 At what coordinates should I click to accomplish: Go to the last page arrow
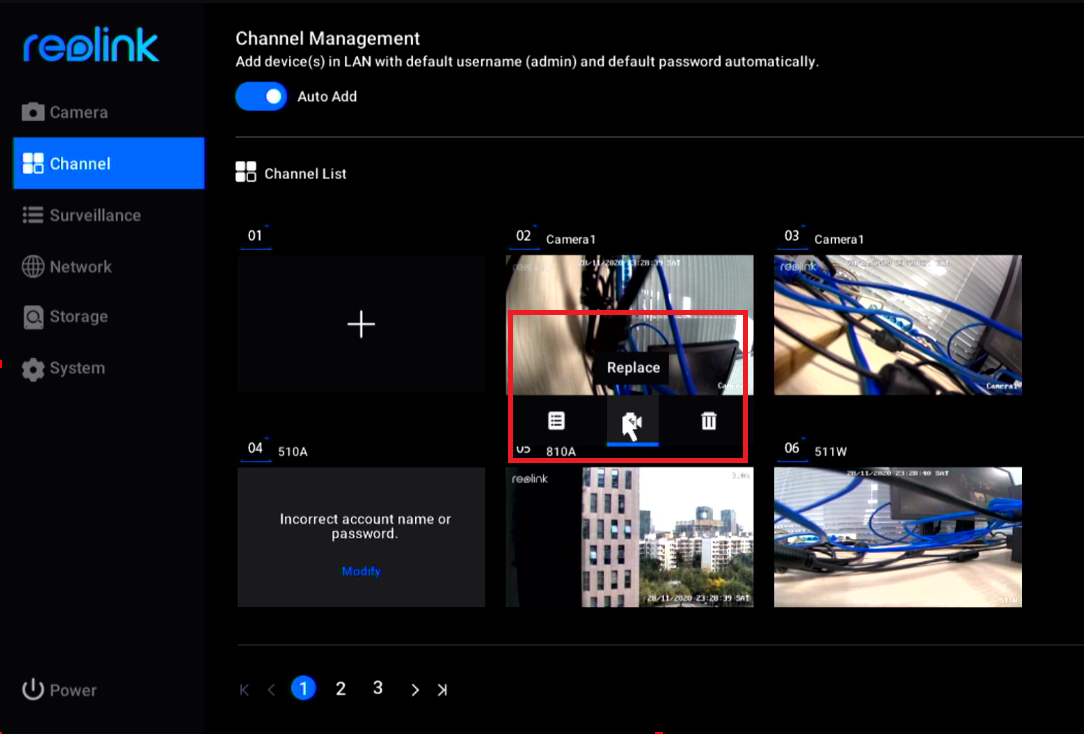[442, 689]
